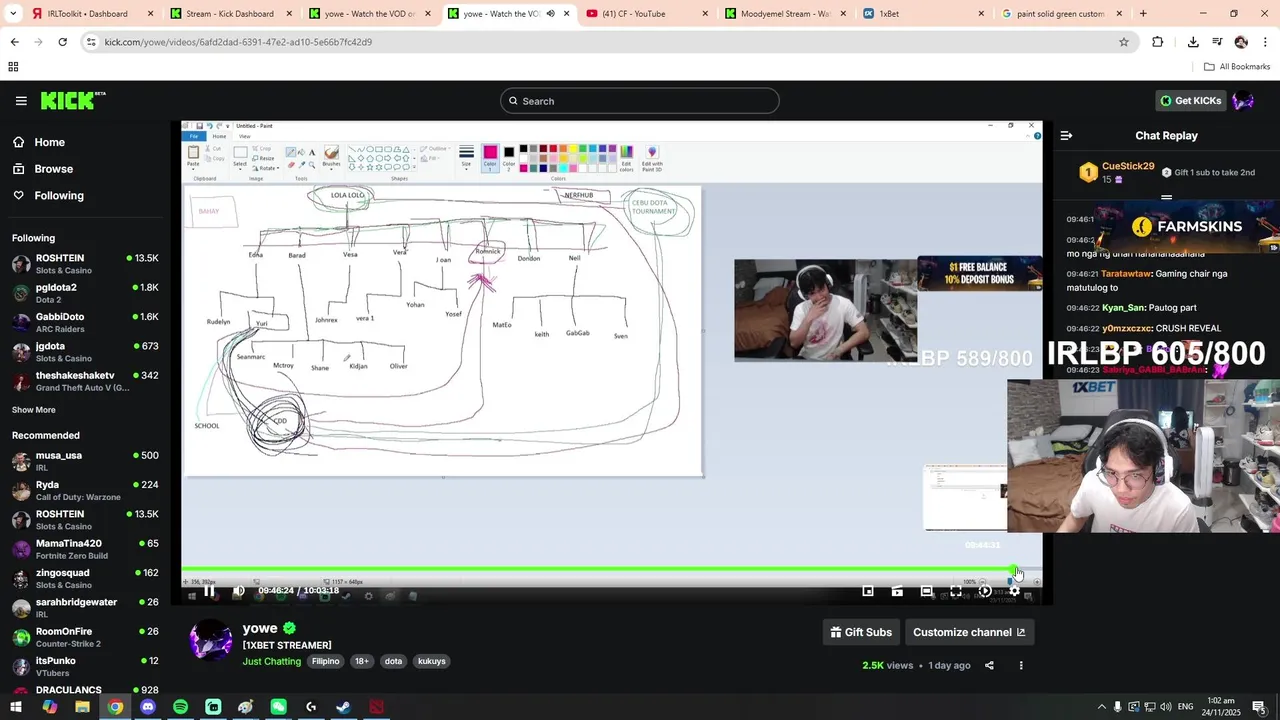Reload the current page
This screenshot has height=720, width=1280.
[x=62, y=42]
